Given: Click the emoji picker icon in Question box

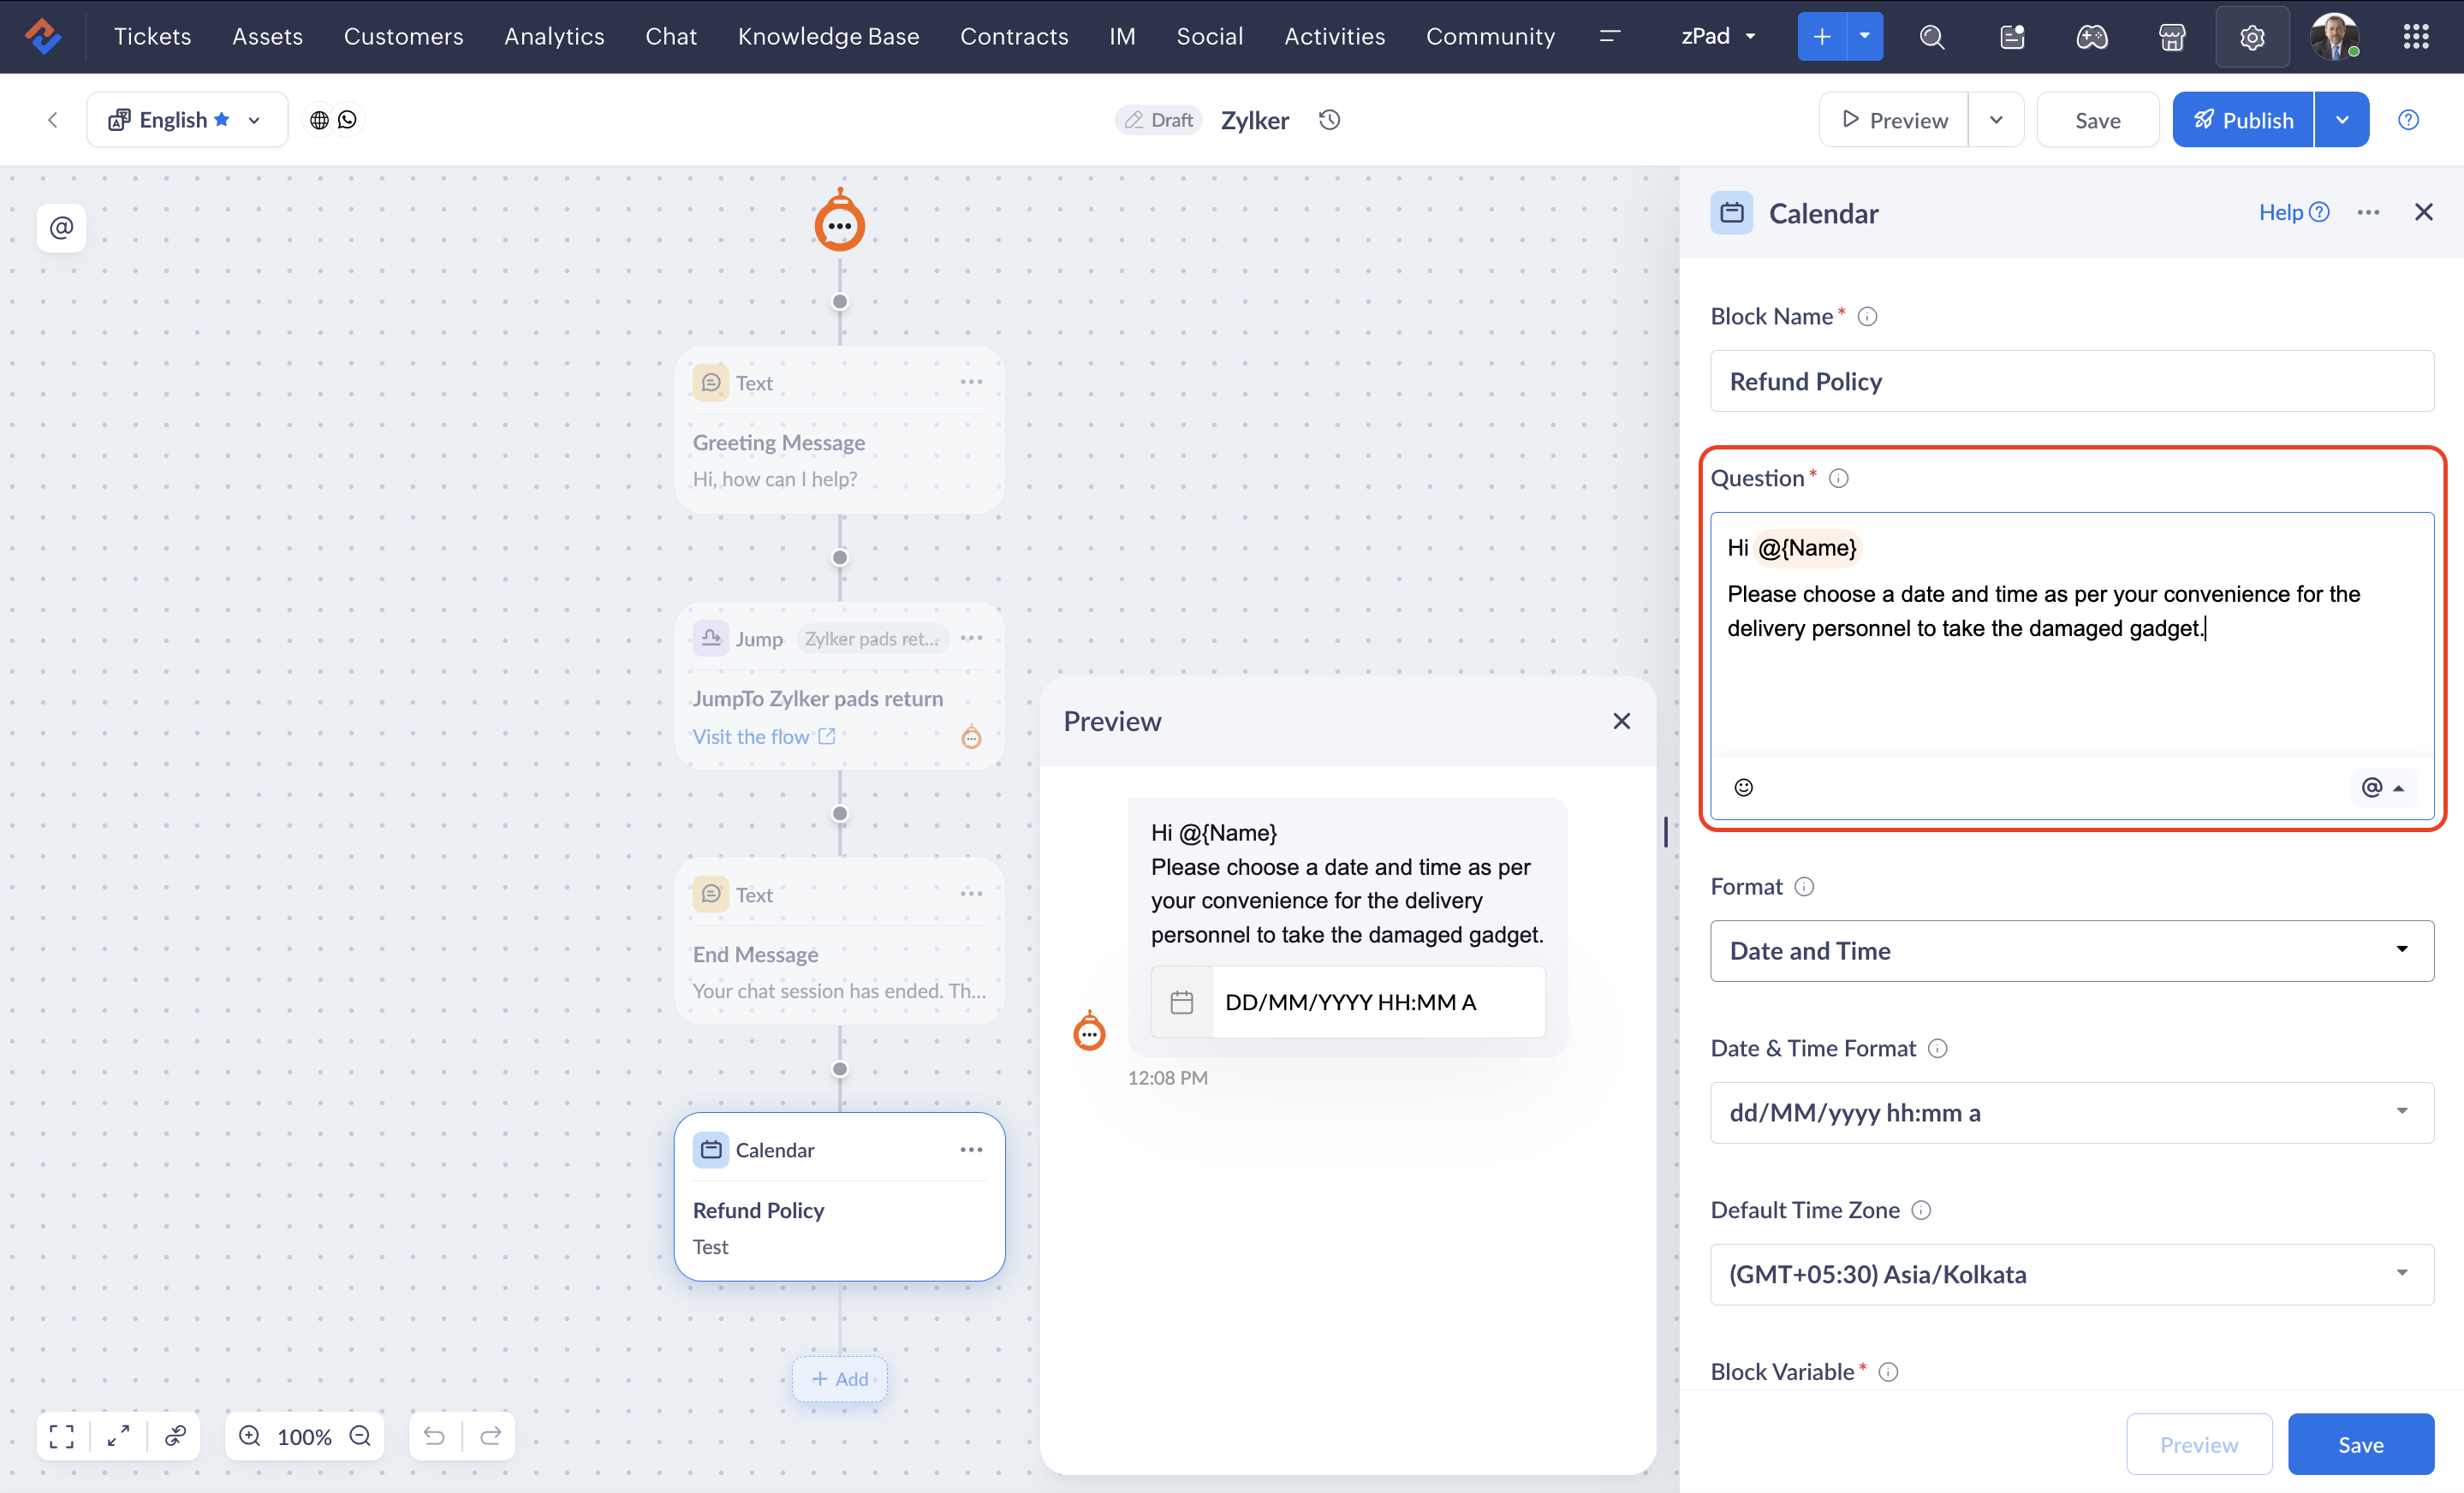Looking at the screenshot, I should point(1743,787).
